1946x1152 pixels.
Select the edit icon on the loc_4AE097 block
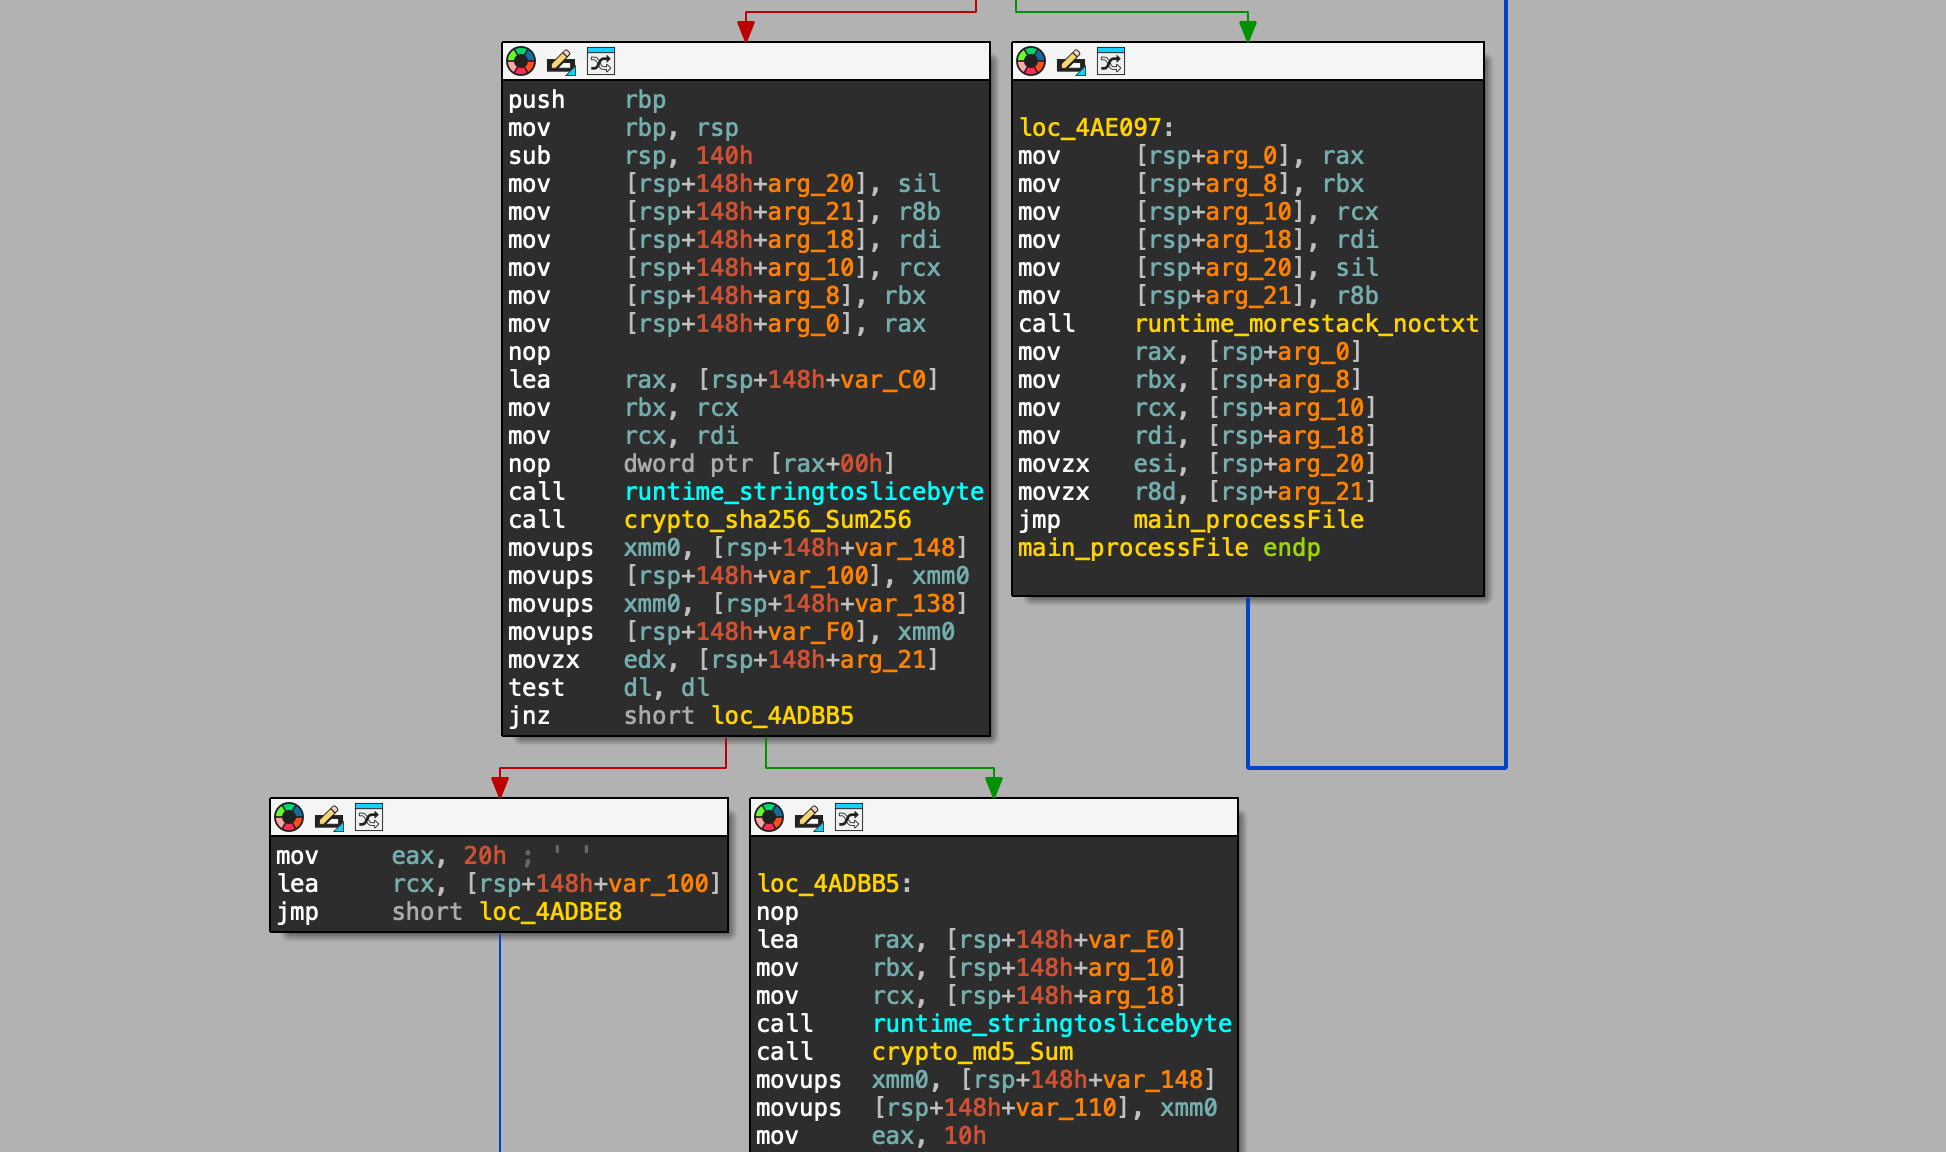point(1070,61)
